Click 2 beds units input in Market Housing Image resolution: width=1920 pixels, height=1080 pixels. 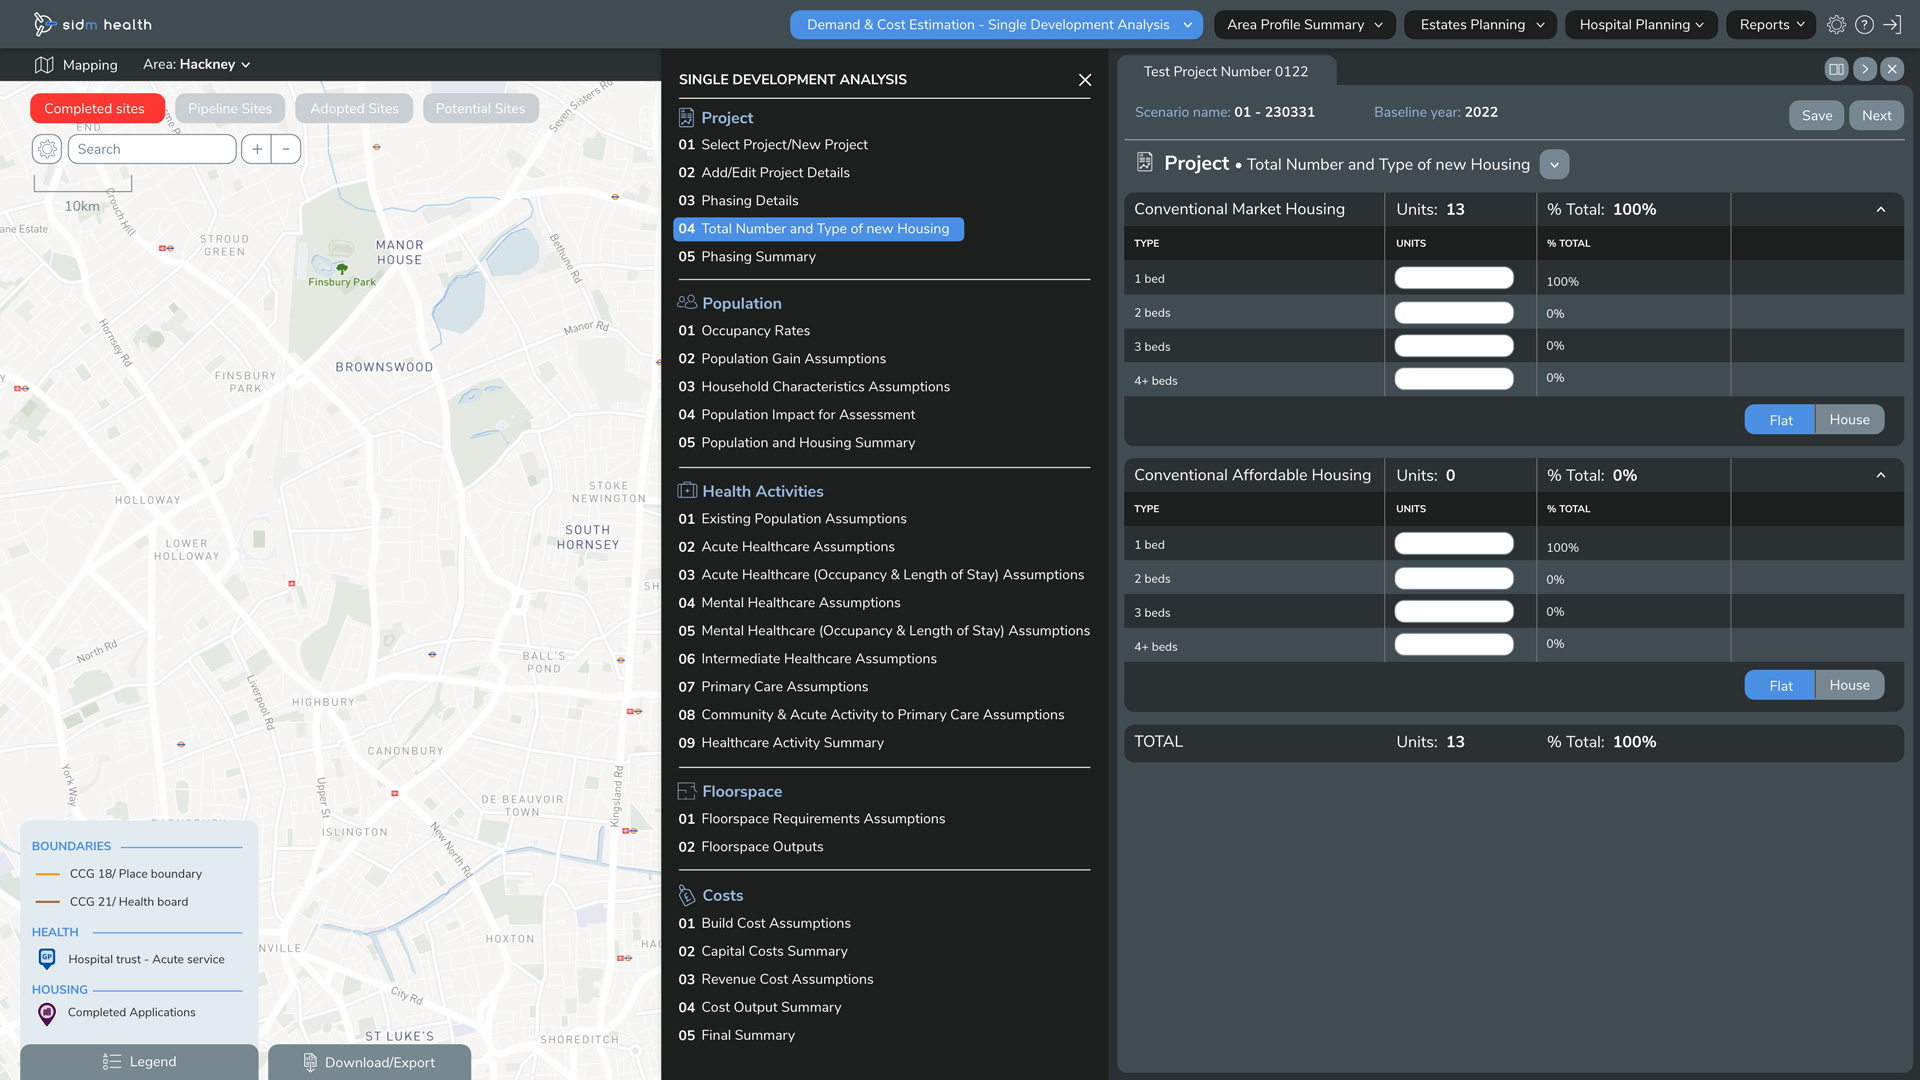pos(1453,313)
